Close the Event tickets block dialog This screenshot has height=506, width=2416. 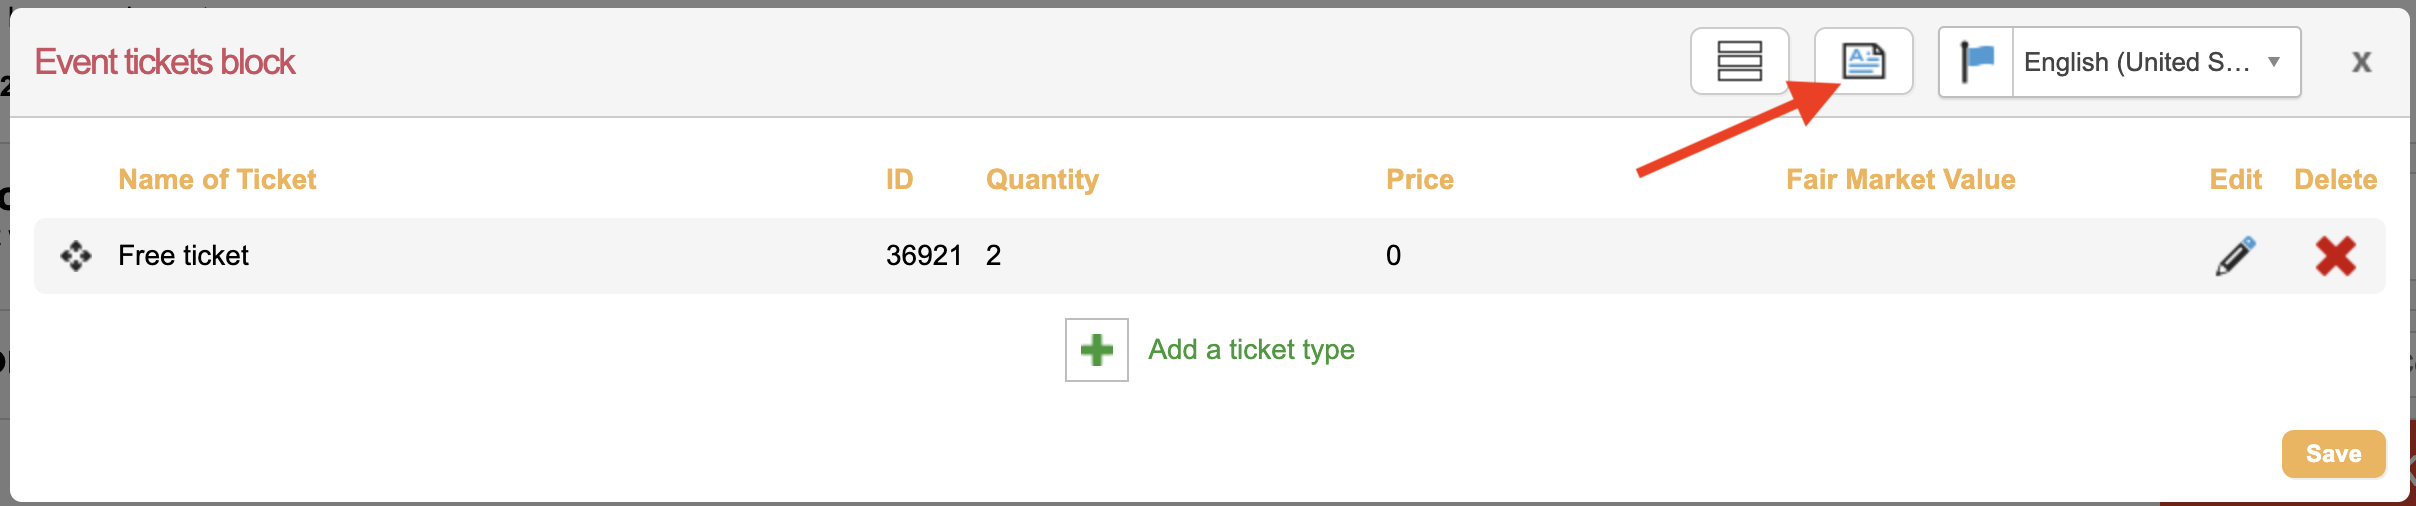coord(2361,62)
